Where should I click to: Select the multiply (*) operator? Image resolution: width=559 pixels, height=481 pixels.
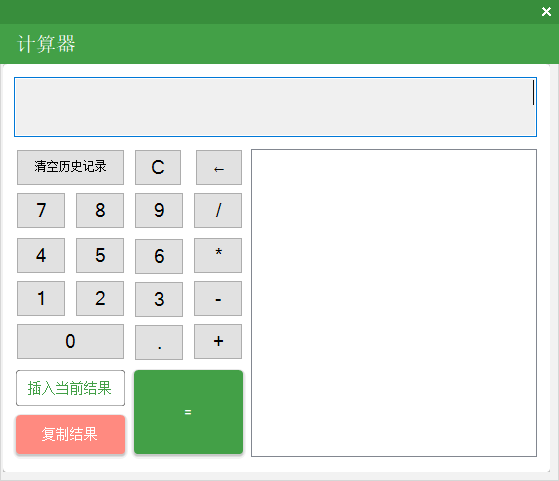218,255
